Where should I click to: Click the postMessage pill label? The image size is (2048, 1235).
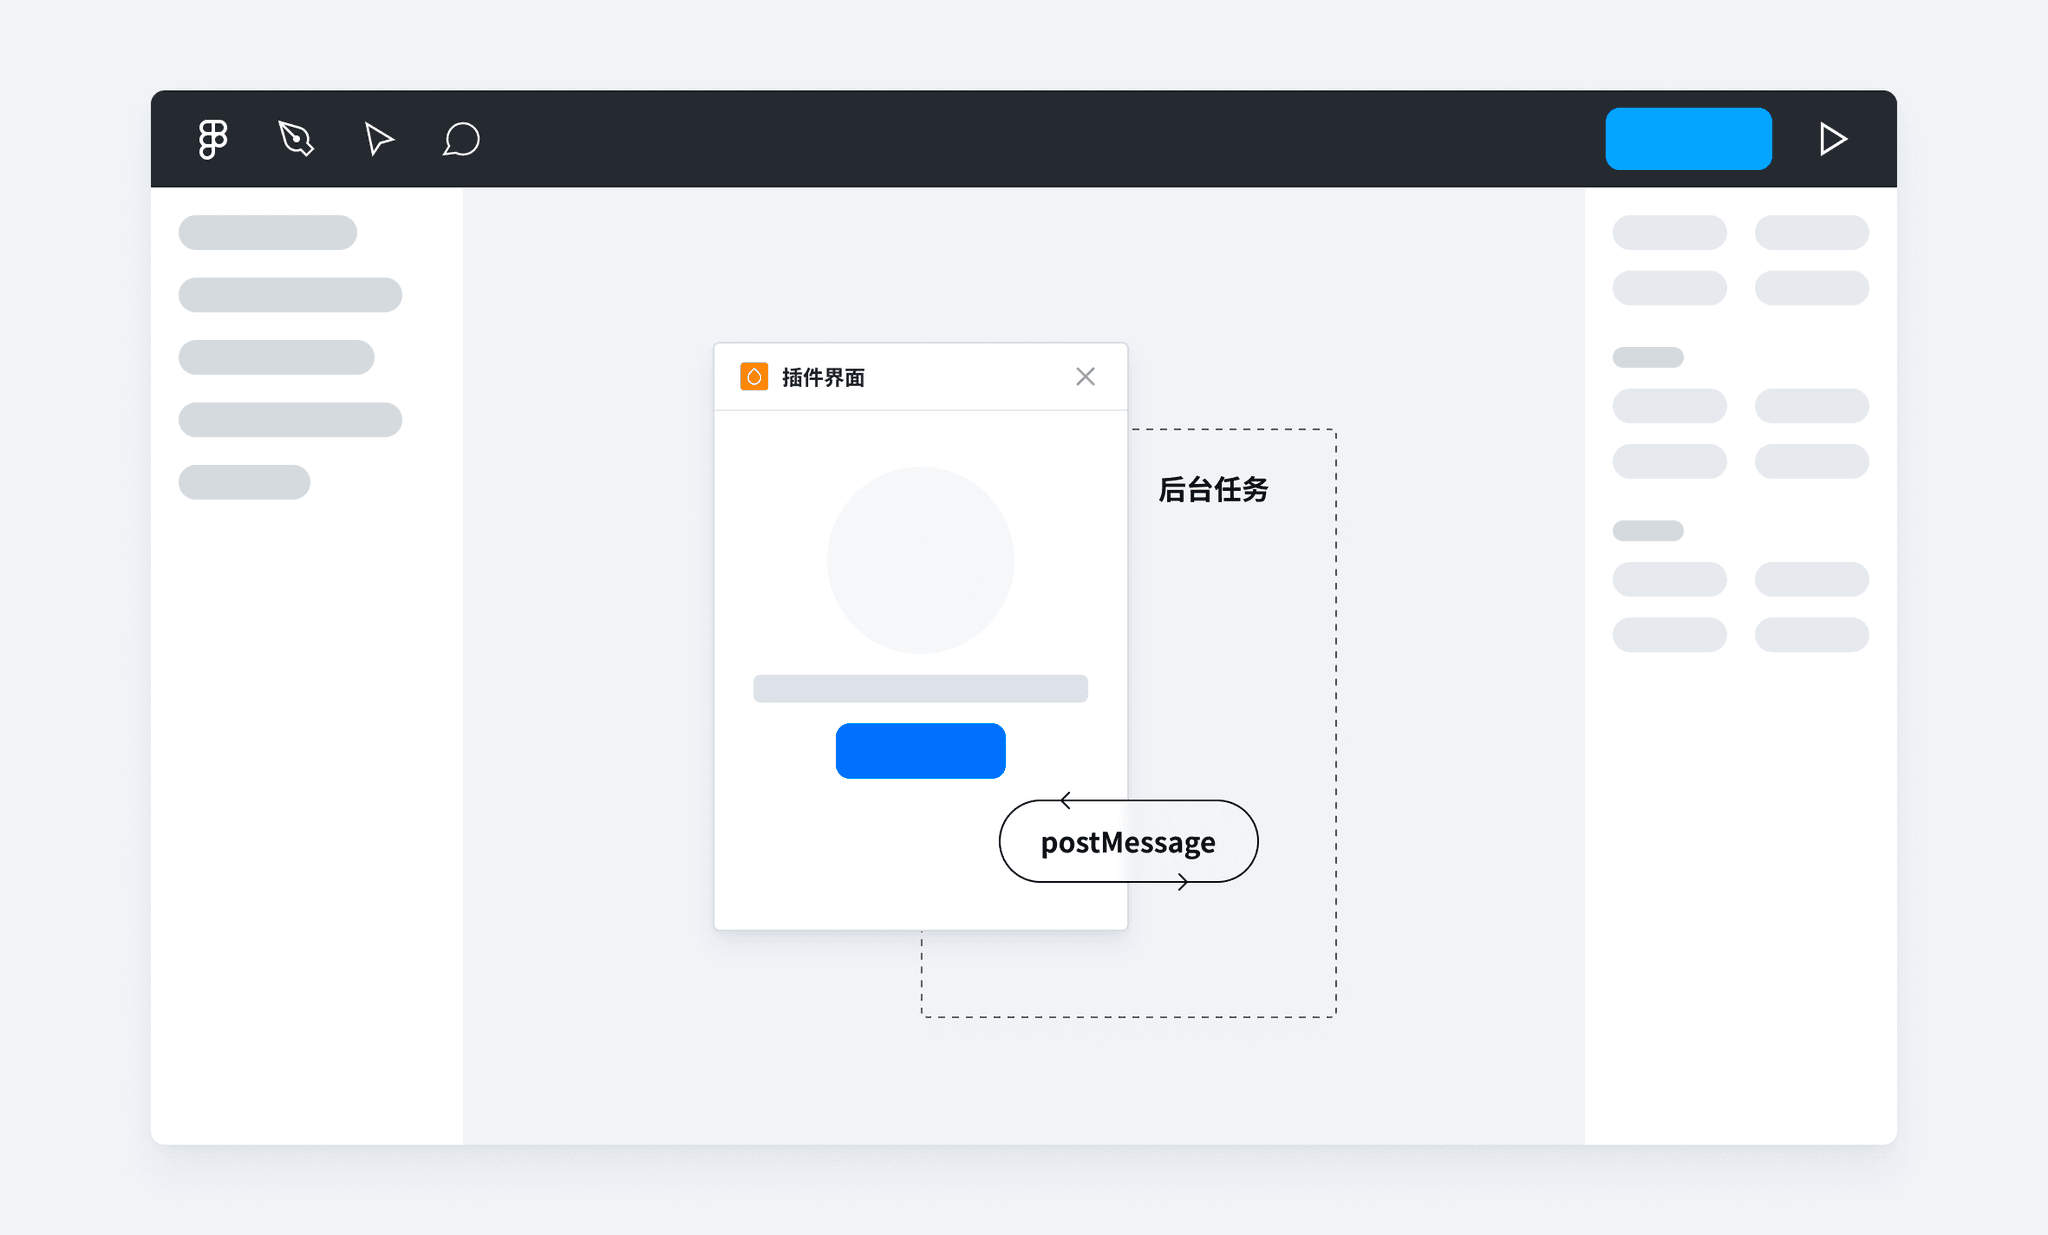[1128, 842]
